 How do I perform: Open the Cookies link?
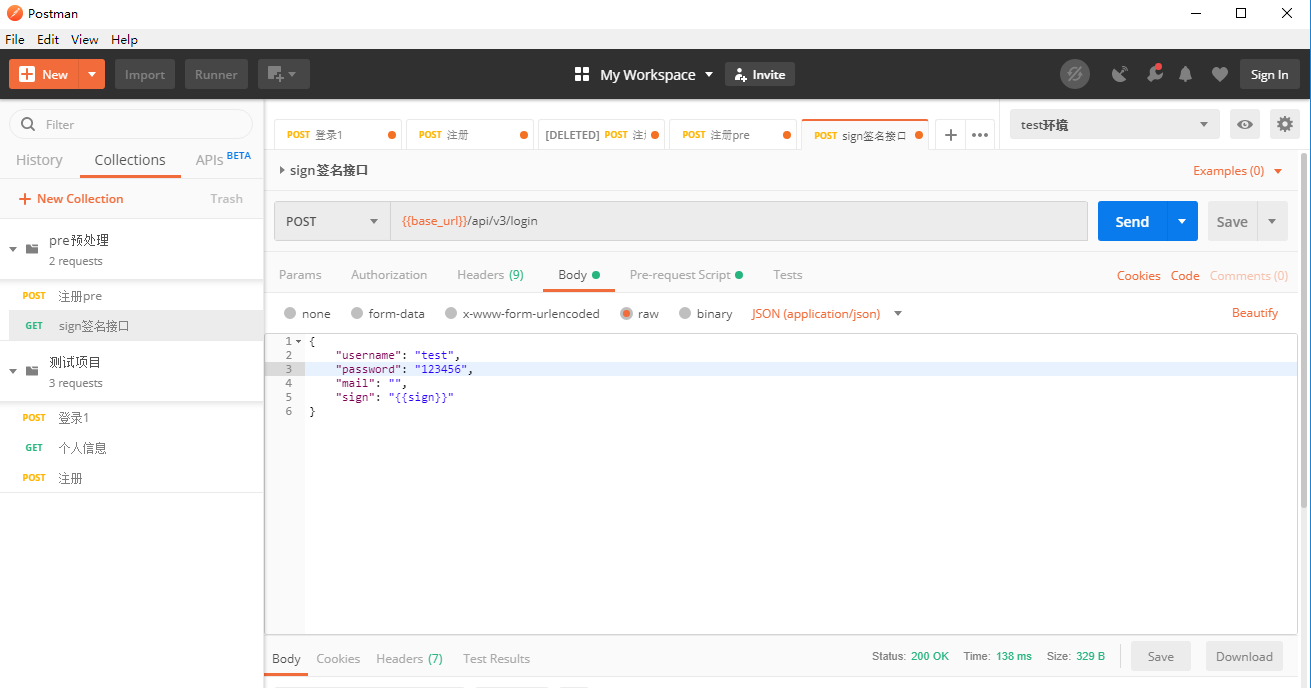1138,276
